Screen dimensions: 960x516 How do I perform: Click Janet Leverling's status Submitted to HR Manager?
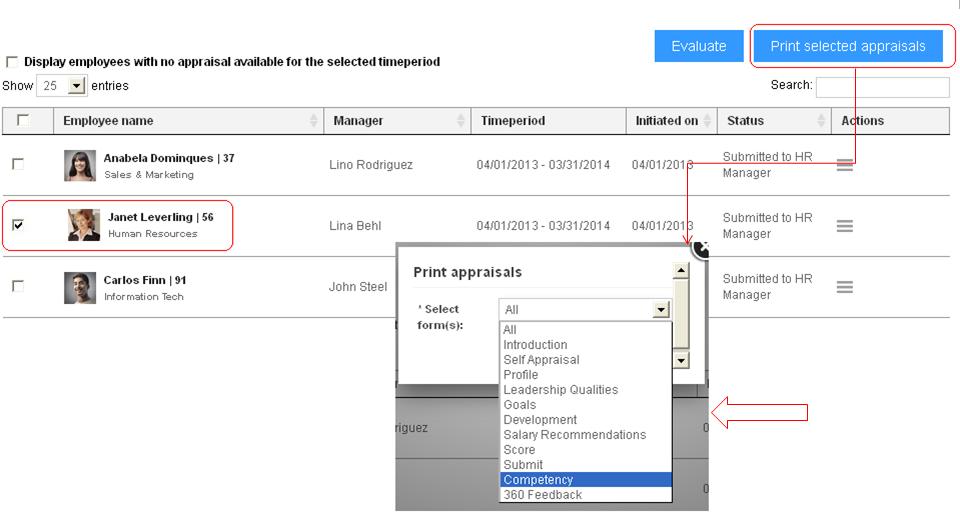[x=767, y=226]
